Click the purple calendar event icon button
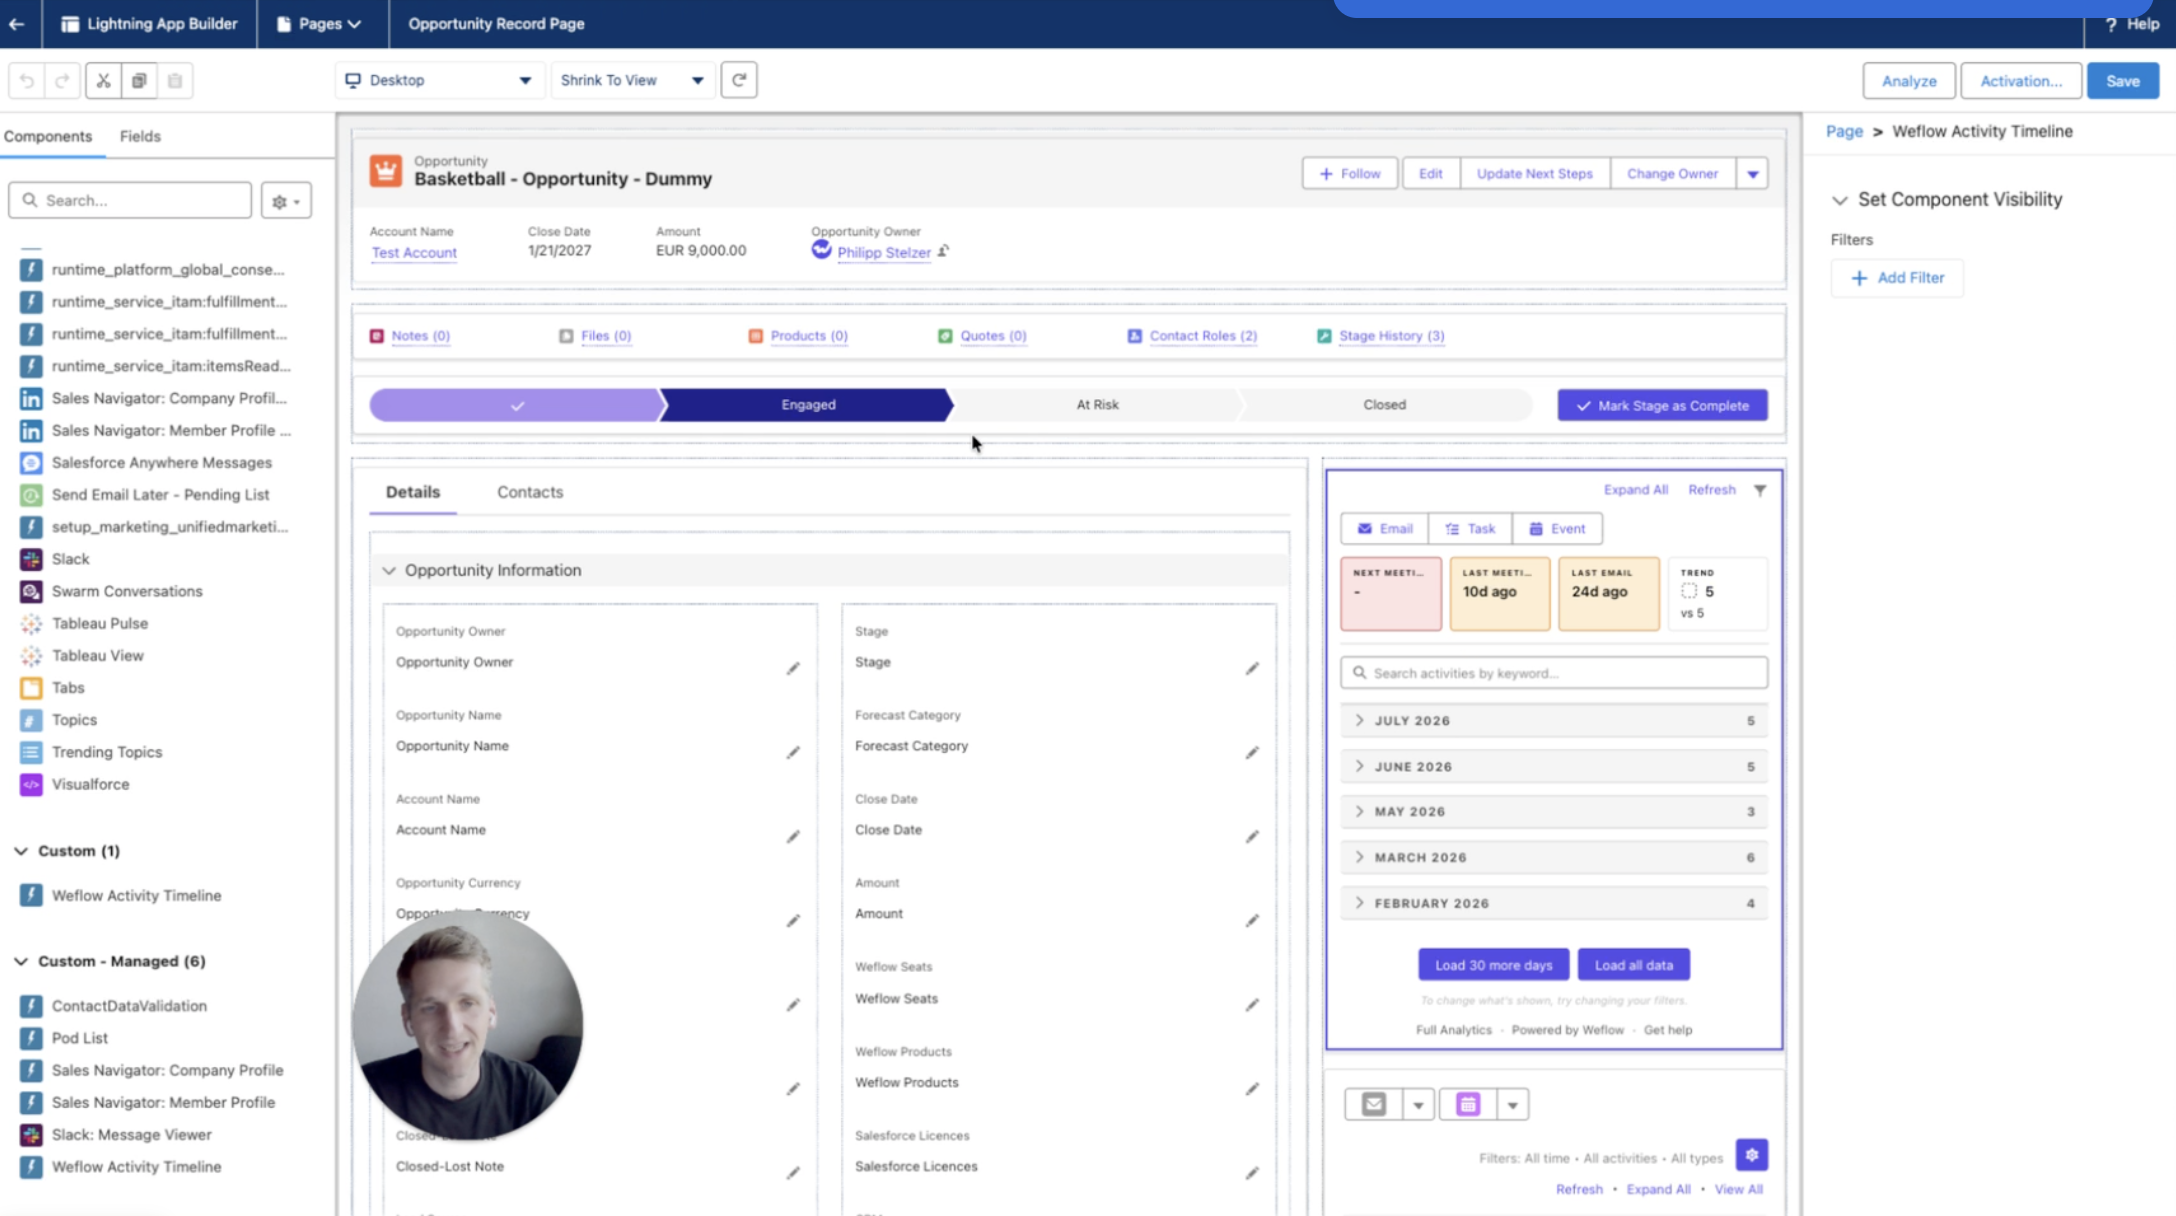The height and width of the screenshot is (1216, 2176). click(x=1467, y=1104)
